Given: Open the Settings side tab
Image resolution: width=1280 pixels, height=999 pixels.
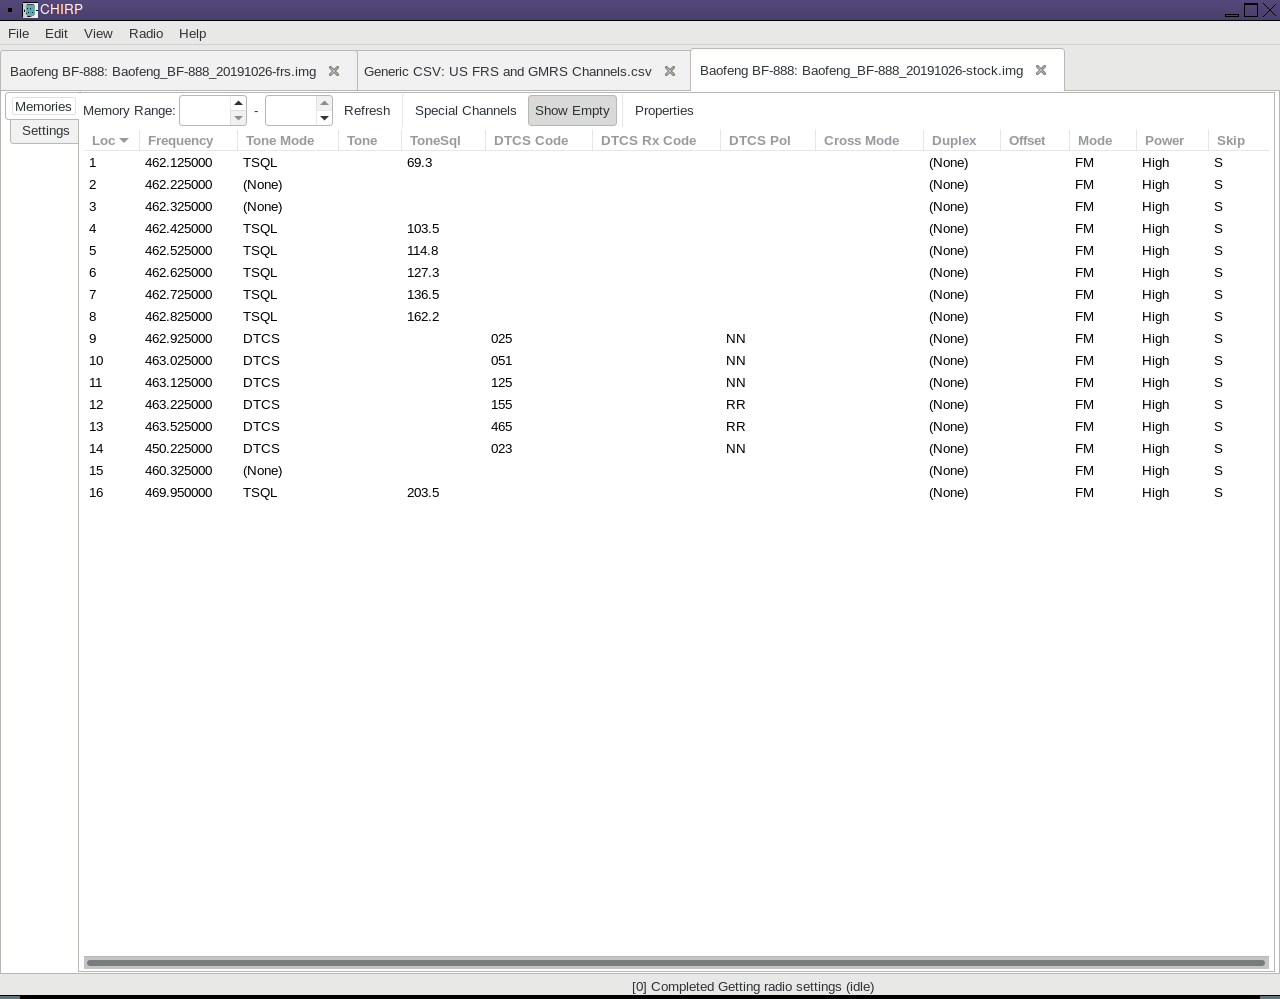Looking at the screenshot, I should [x=46, y=131].
